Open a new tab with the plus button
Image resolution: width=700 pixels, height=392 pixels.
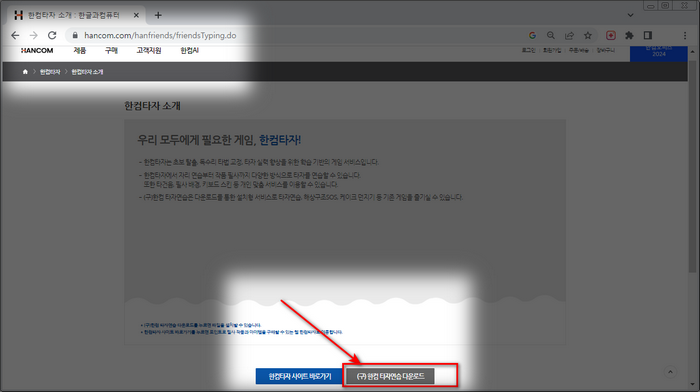click(x=158, y=15)
